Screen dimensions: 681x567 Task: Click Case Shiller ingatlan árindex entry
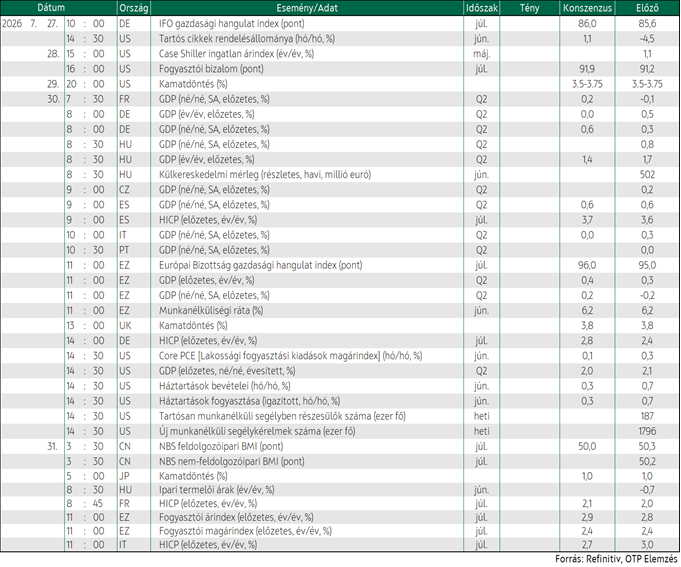tap(236, 54)
